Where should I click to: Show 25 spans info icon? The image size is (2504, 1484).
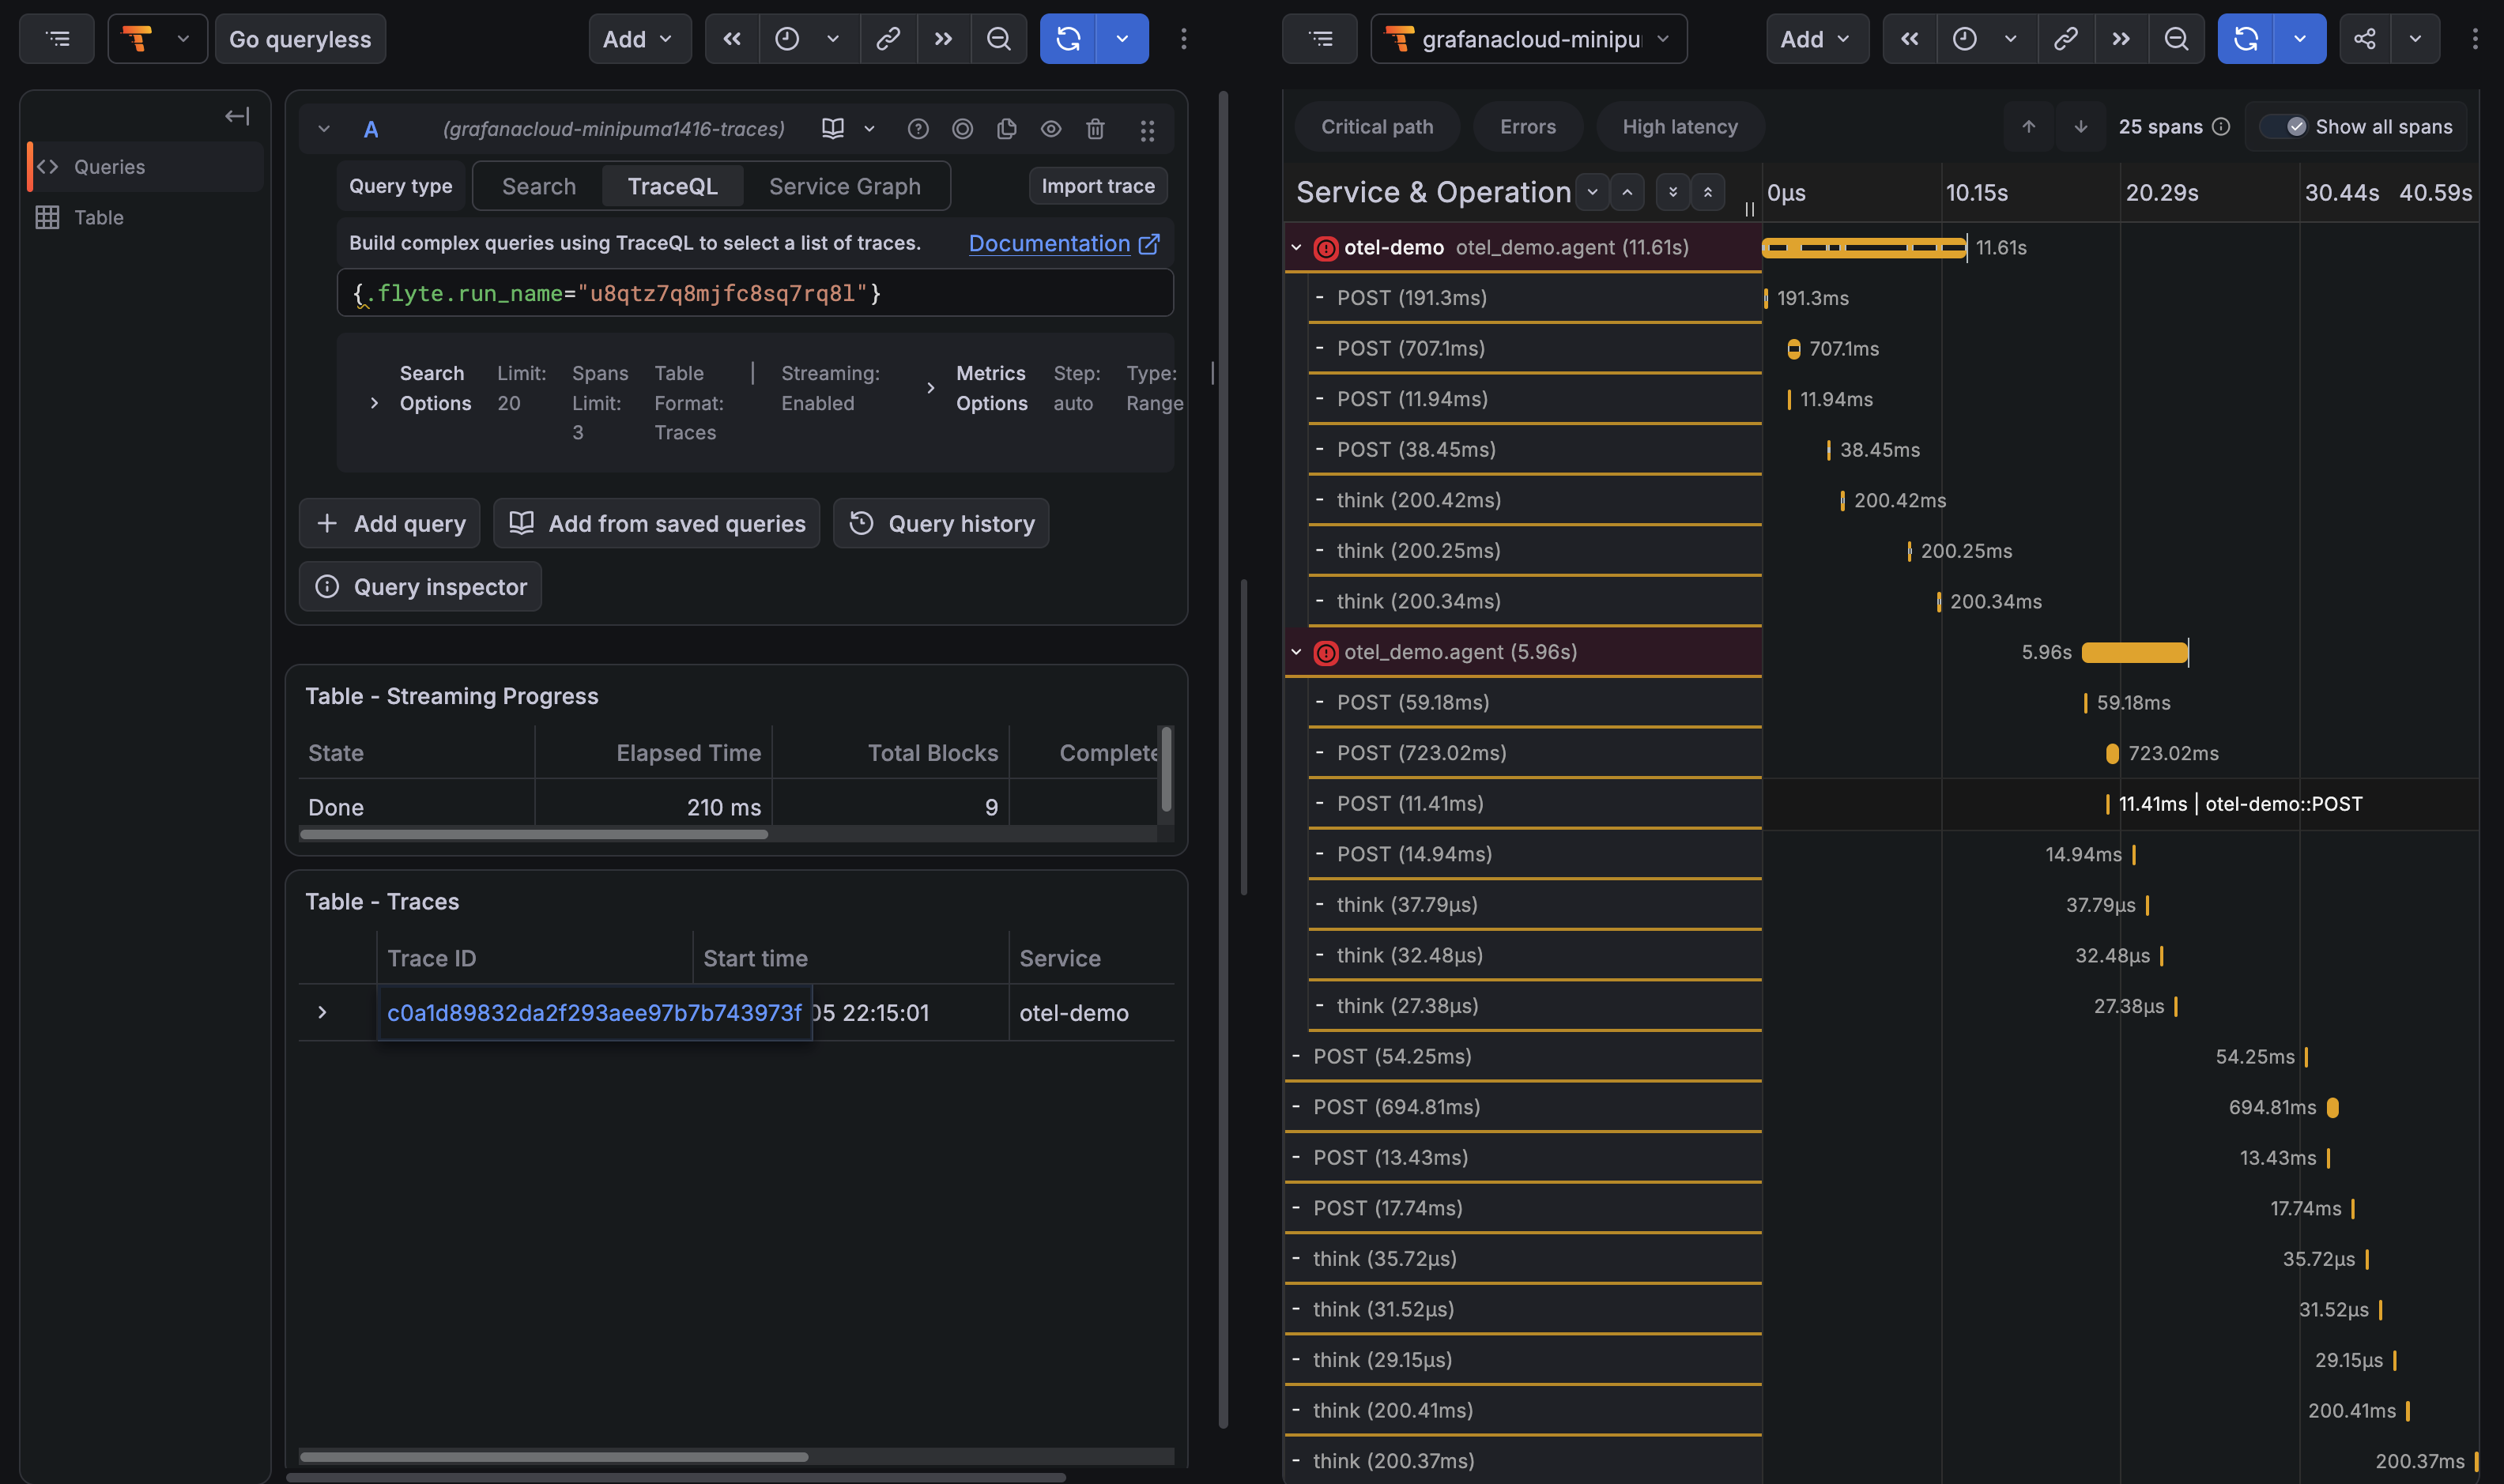(2221, 126)
